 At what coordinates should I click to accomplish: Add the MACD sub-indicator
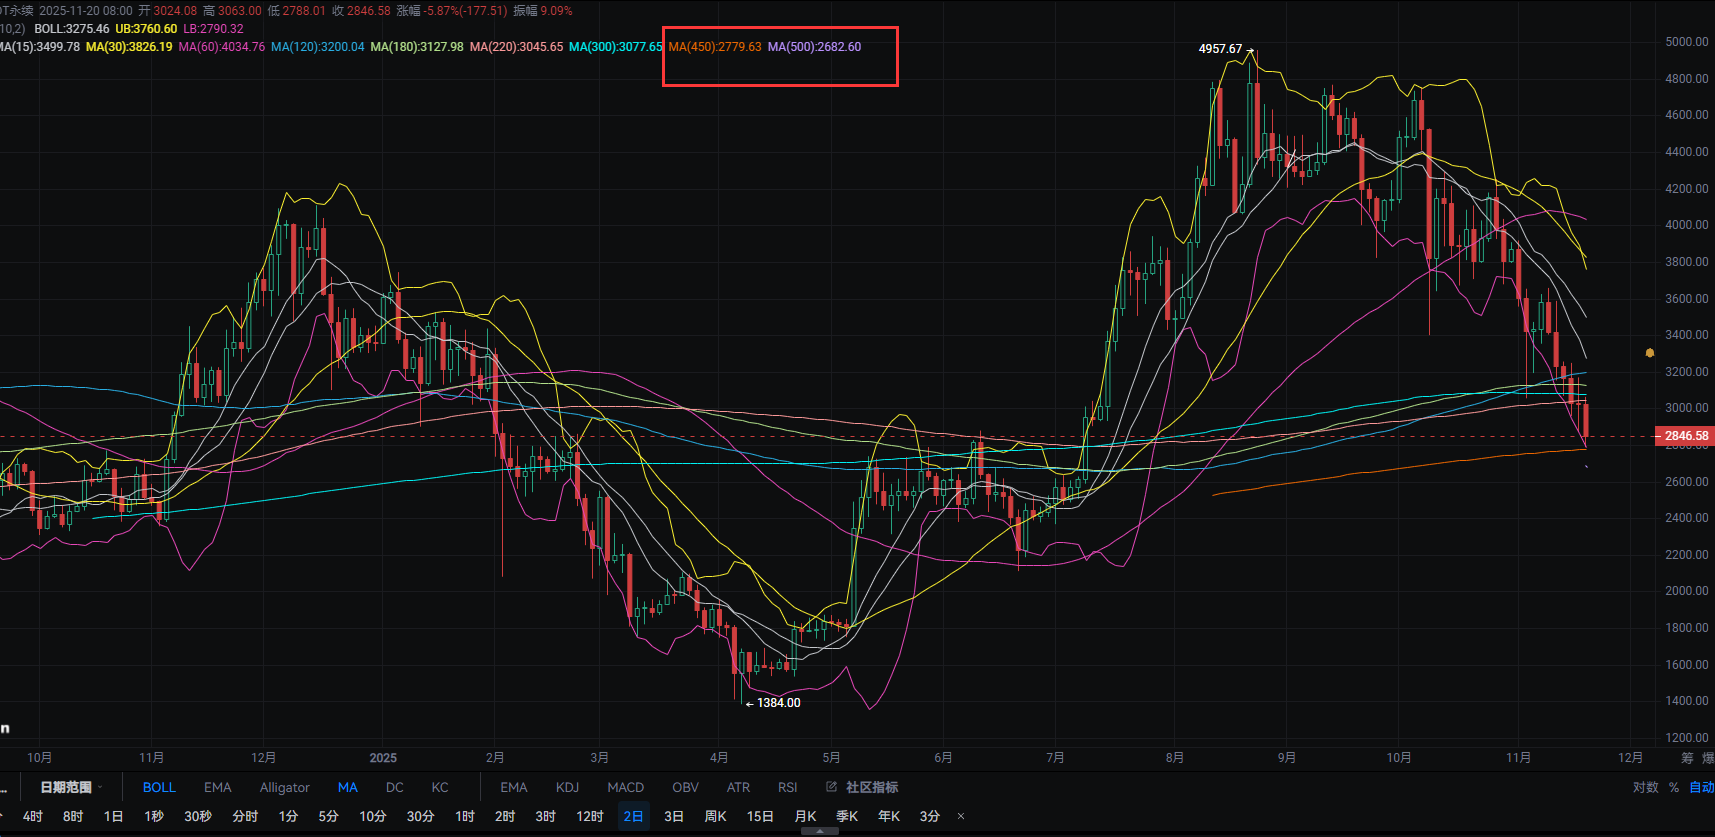pyautogui.click(x=625, y=787)
